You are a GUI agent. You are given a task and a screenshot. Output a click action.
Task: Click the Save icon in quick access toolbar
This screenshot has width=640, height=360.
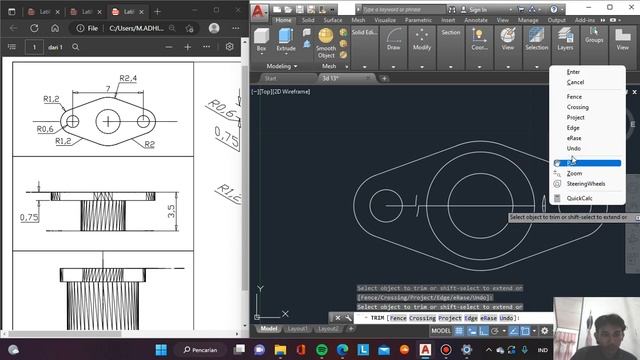300,9
